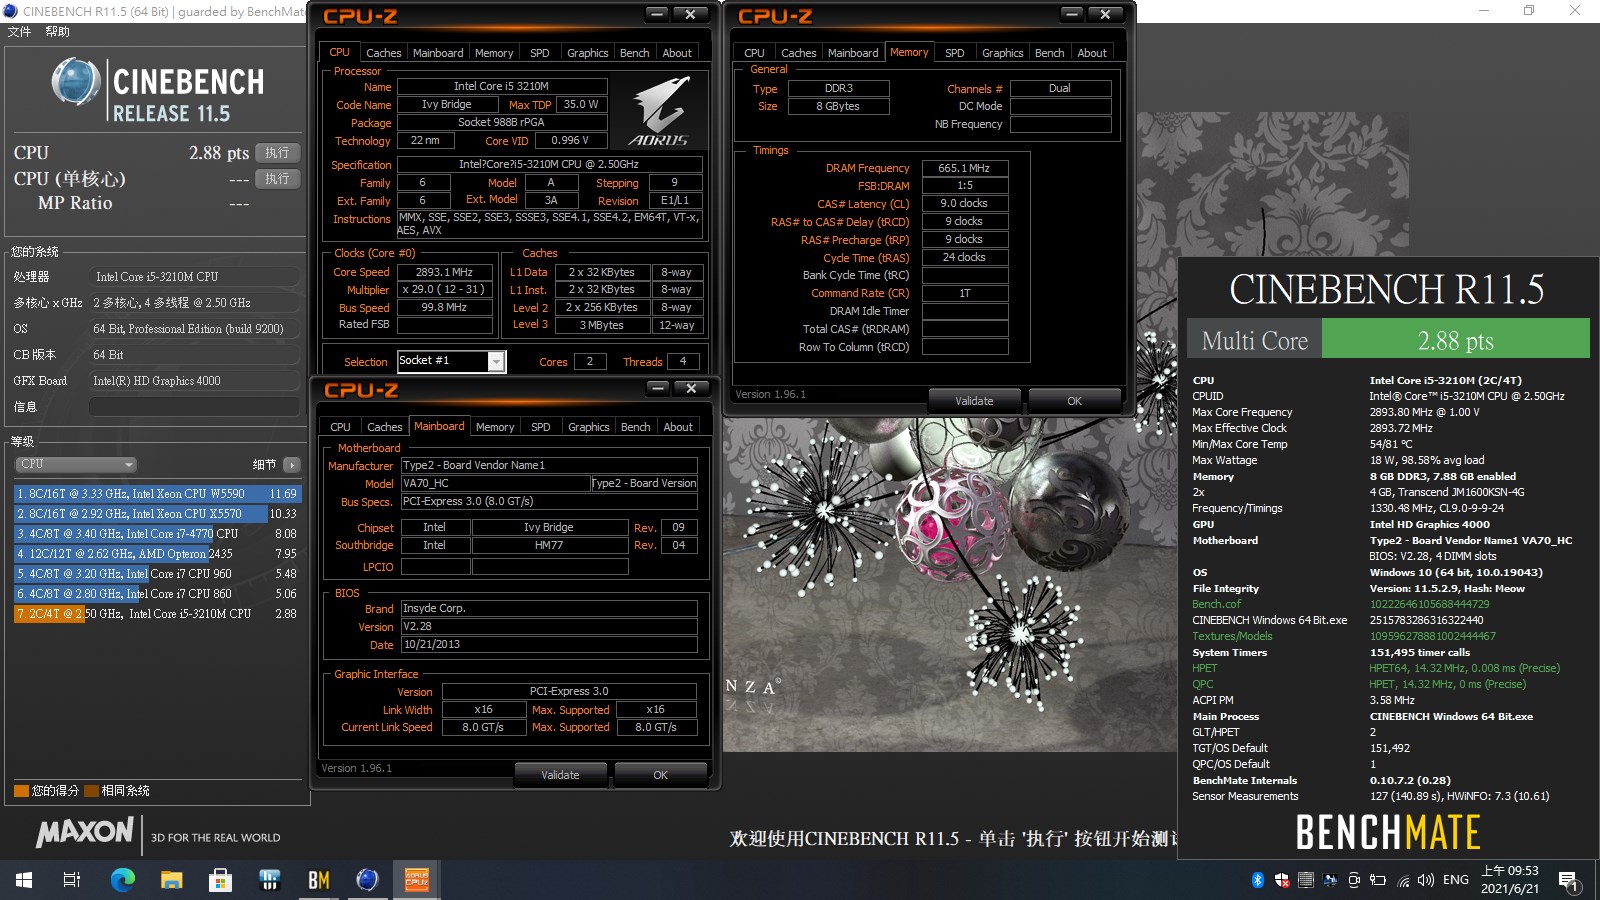The height and width of the screenshot is (900, 1600).
Task: Open Memory tab in top-left CPU-Z window
Action: pyautogui.click(x=494, y=53)
